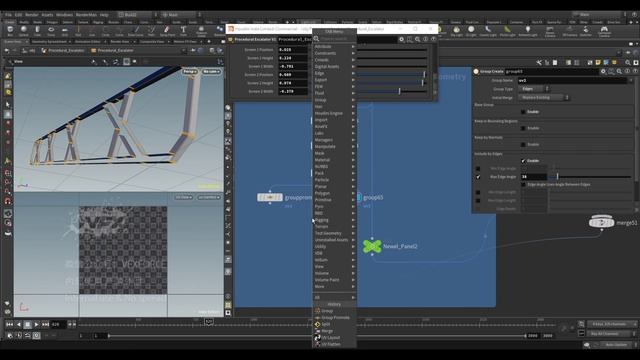Open the Group Type dropdown
This screenshot has width=640, height=360.
534,89
